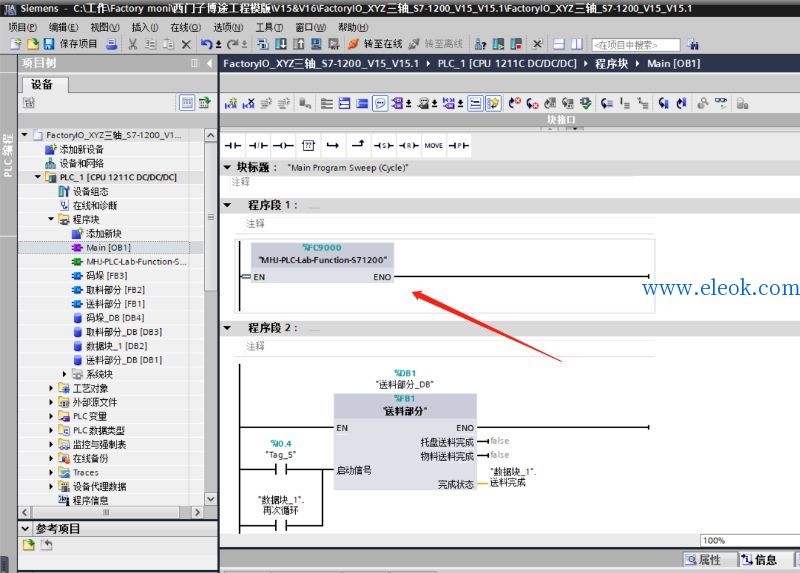Go online with 转至在线 button

point(376,44)
